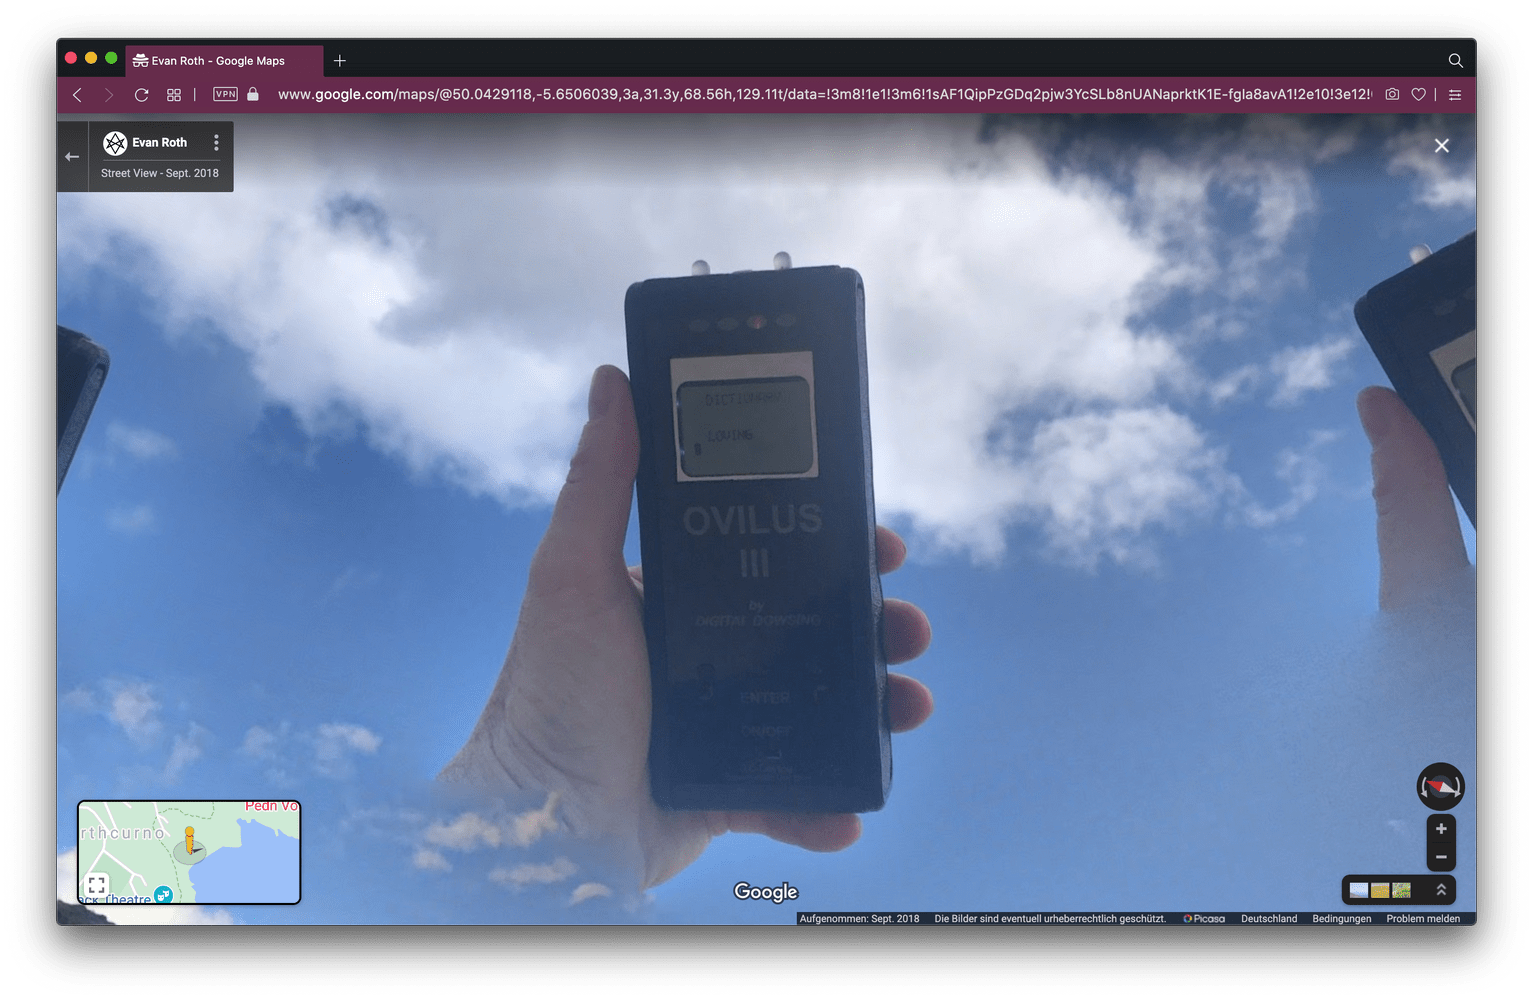1533x1000 pixels.
Task: Select the Evan Roth - Google Maps tab
Action: 224,60
